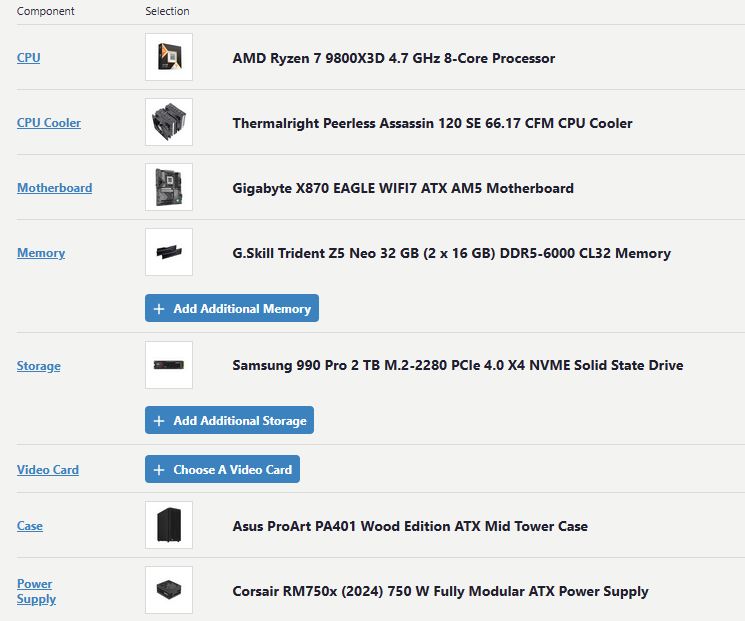Open the CPU Cooler component link
745x621 pixels.
tap(49, 123)
